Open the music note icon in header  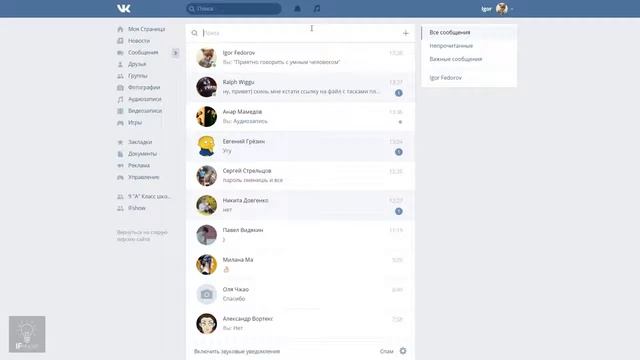point(317,9)
